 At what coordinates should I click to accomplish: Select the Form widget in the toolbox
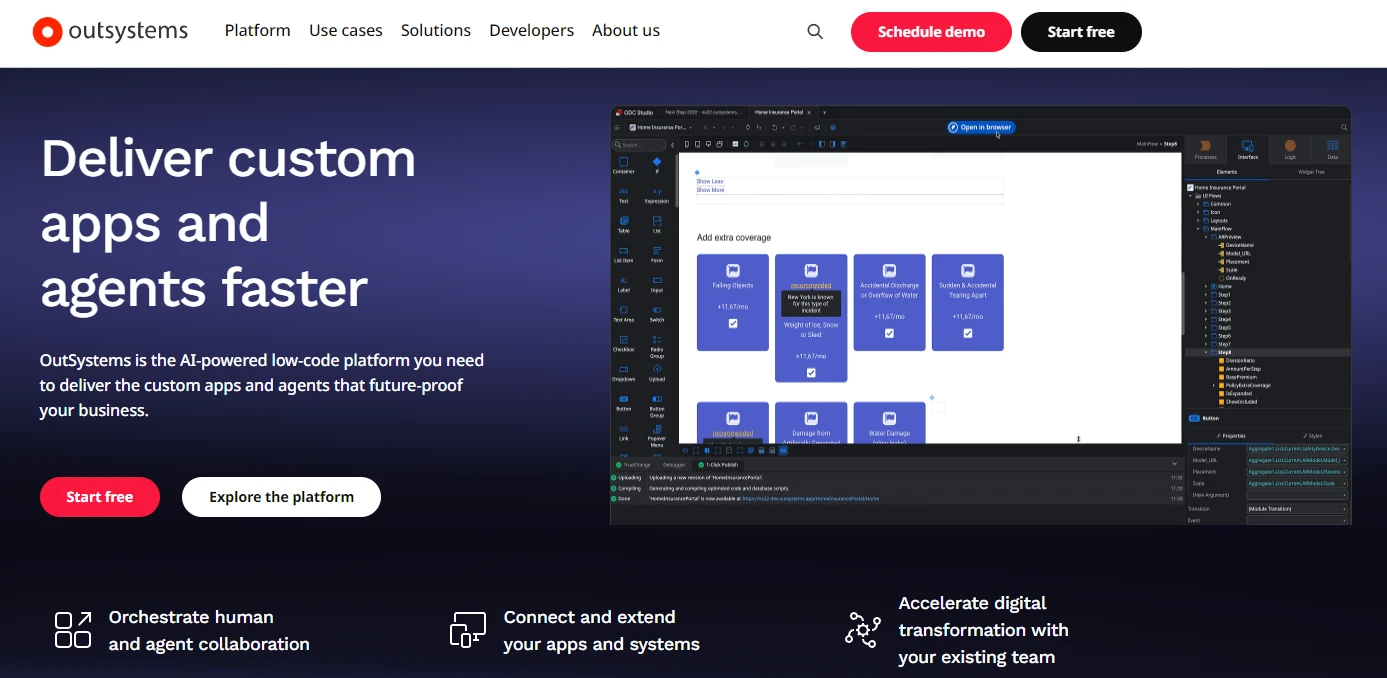[657, 254]
